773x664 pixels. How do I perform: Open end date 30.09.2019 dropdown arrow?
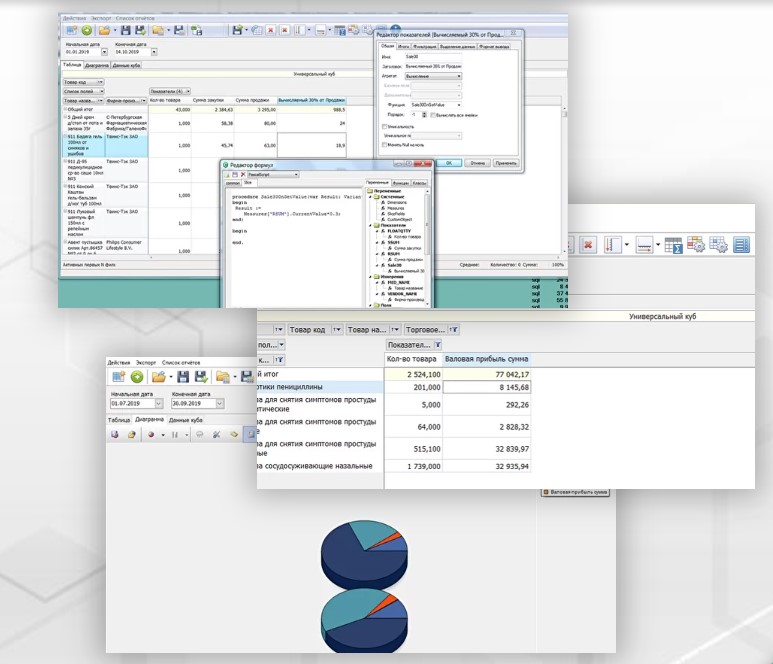coord(220,403)
